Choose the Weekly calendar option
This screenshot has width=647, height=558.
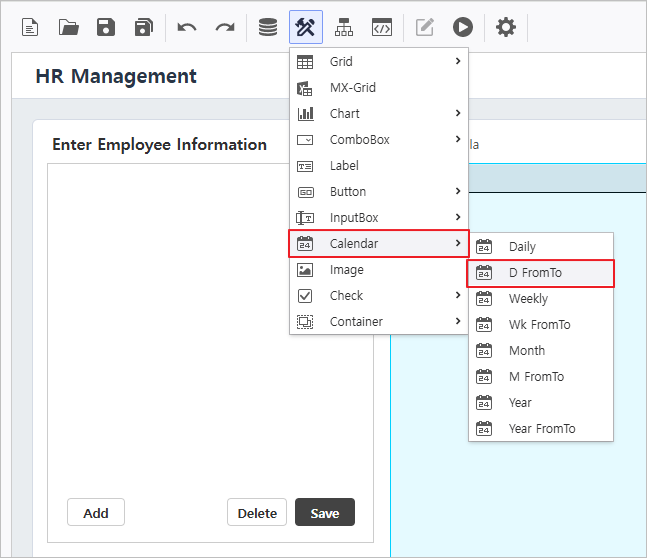point(540,299)
